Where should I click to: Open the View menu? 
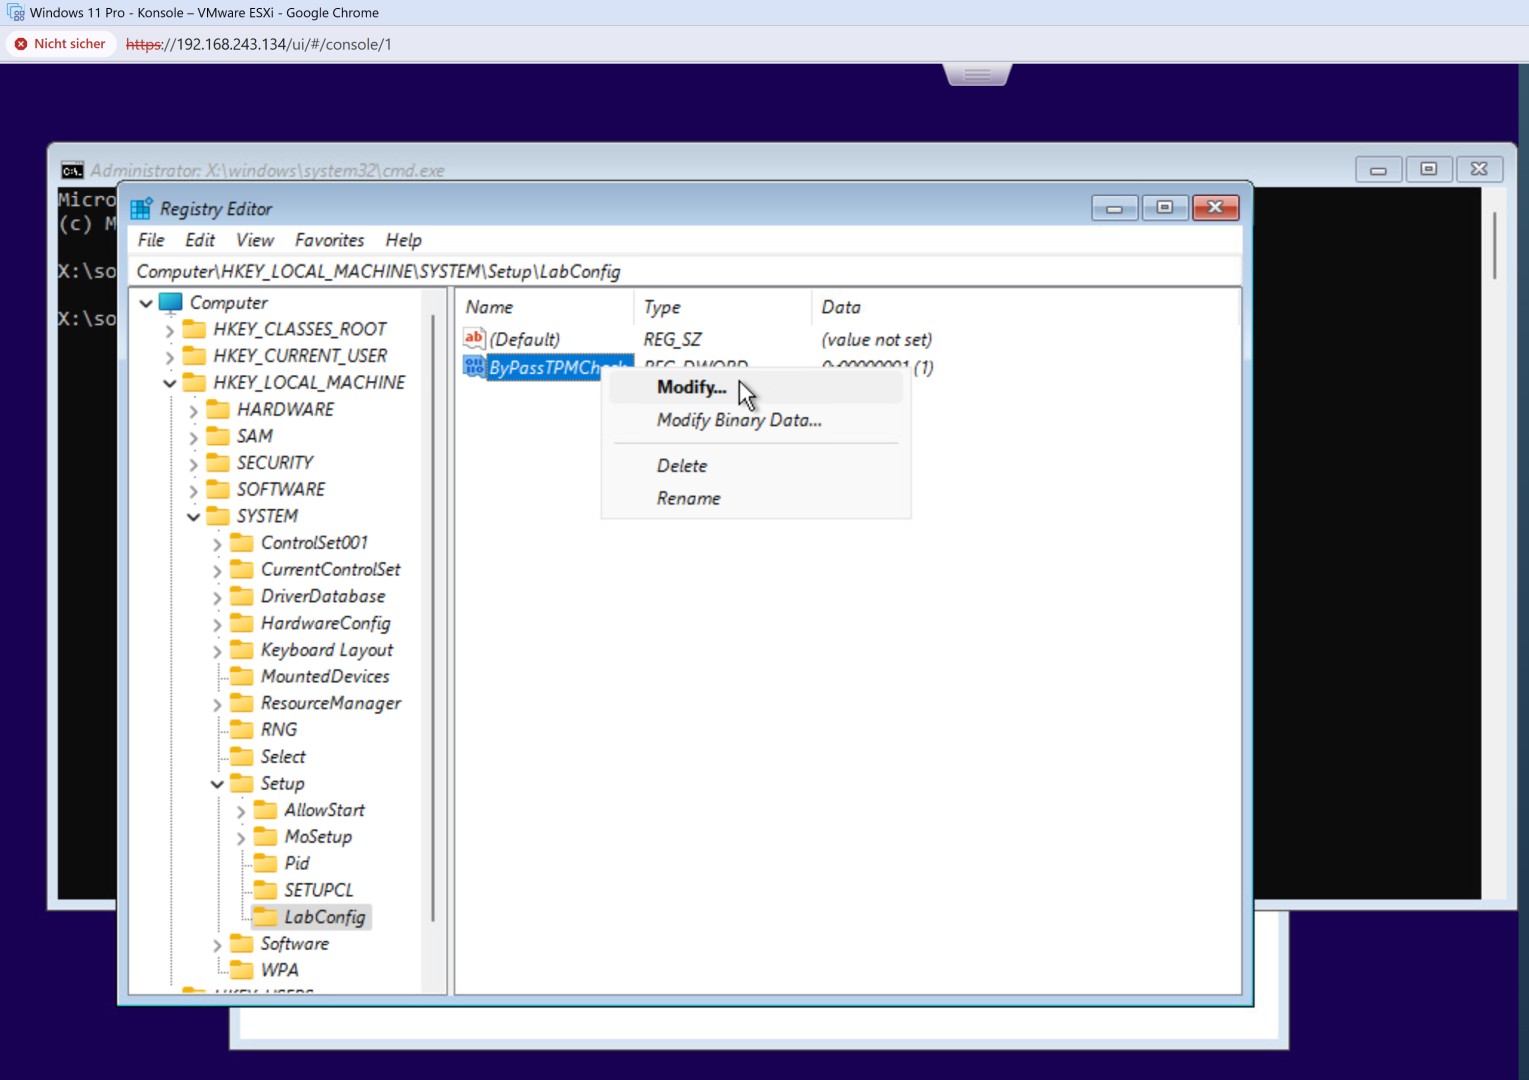click(x=255, y=240)
